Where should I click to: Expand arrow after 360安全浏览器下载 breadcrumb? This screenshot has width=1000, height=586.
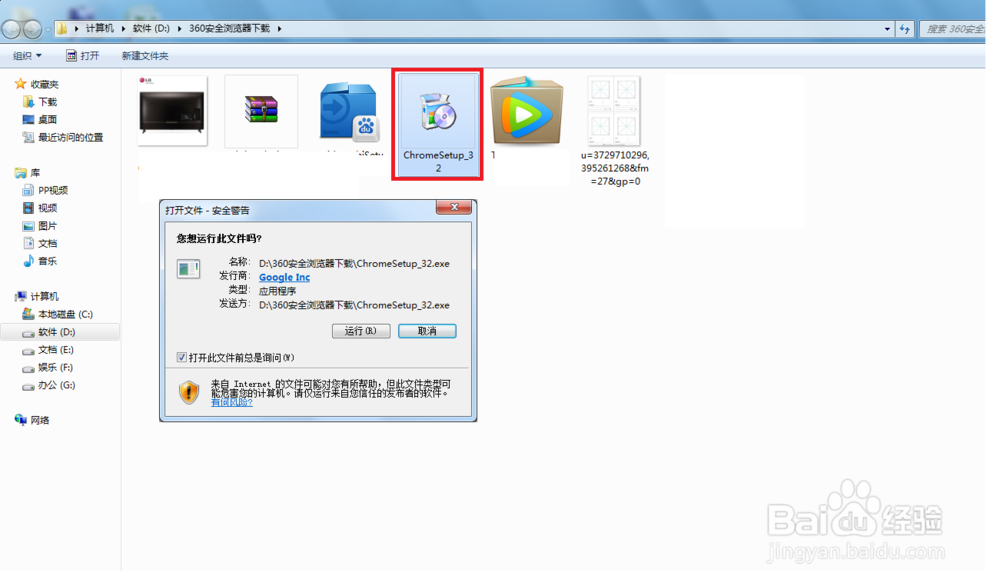(x=279, y=29)
